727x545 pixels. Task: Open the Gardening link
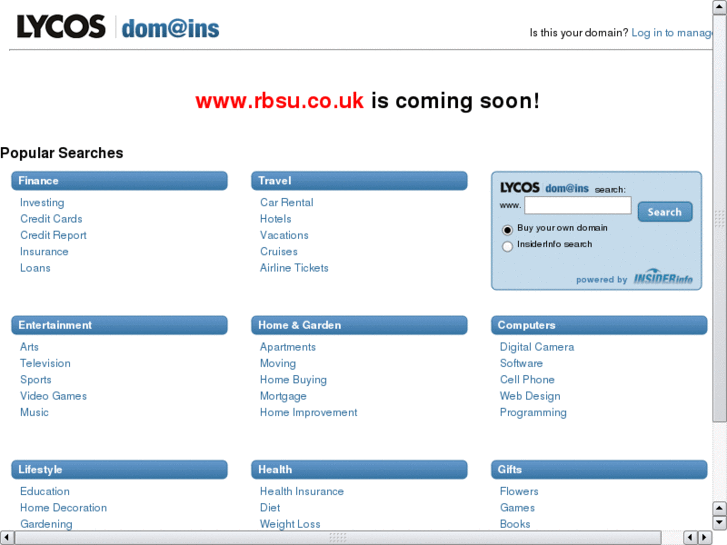[x=46, y=524]
